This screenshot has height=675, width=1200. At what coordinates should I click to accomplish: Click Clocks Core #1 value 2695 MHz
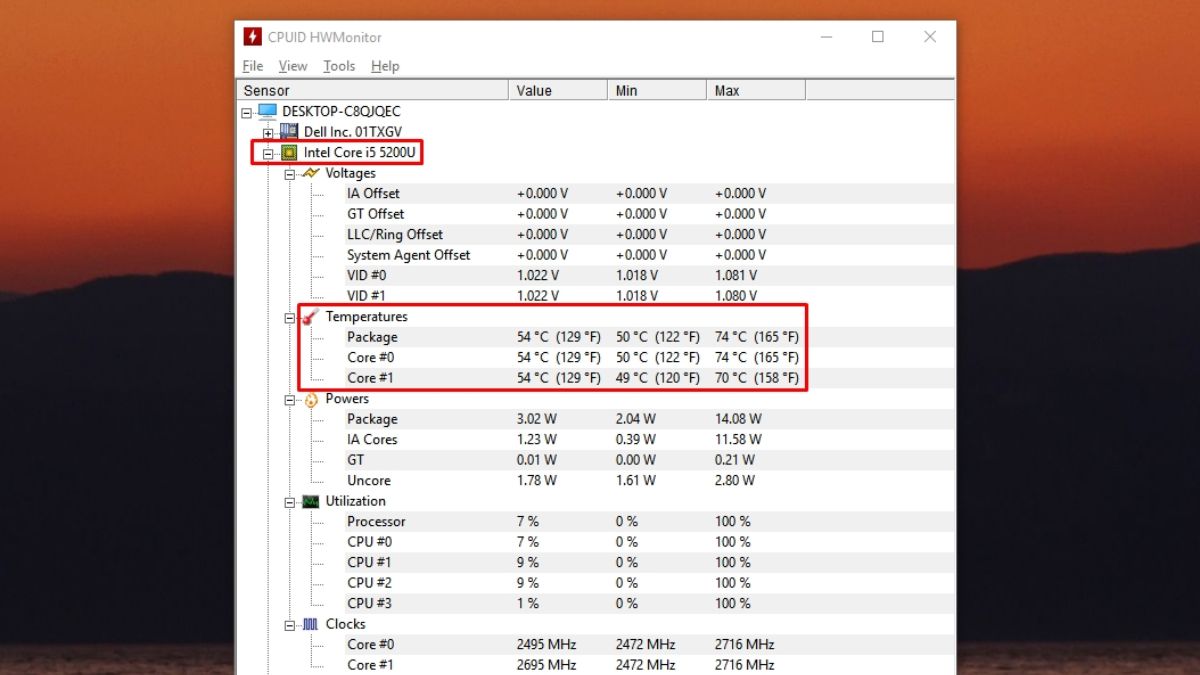[x=547, y=665]
